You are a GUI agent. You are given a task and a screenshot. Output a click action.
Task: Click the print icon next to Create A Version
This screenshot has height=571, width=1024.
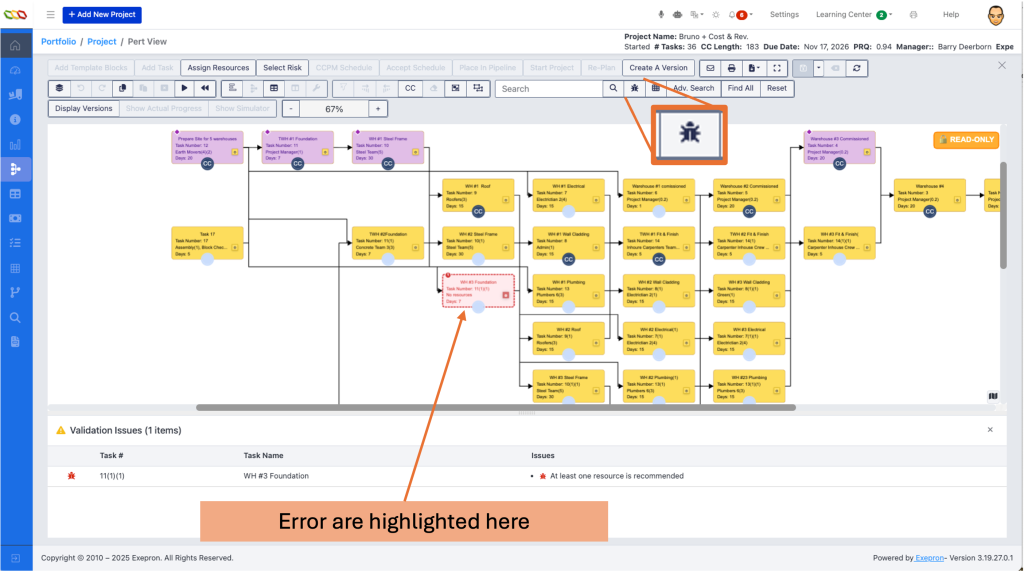[732, 68]
